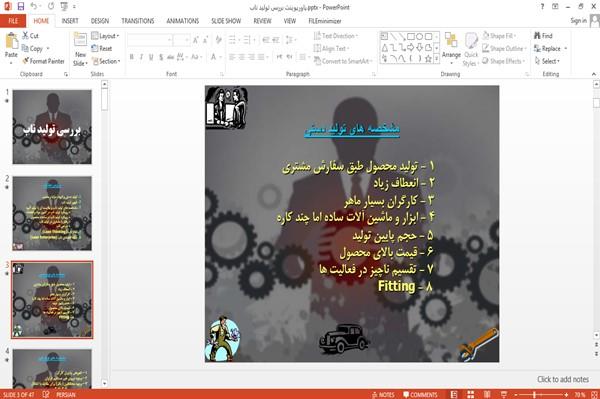
Task: Select slide 2 thumbnail
Action: point(52,213)
